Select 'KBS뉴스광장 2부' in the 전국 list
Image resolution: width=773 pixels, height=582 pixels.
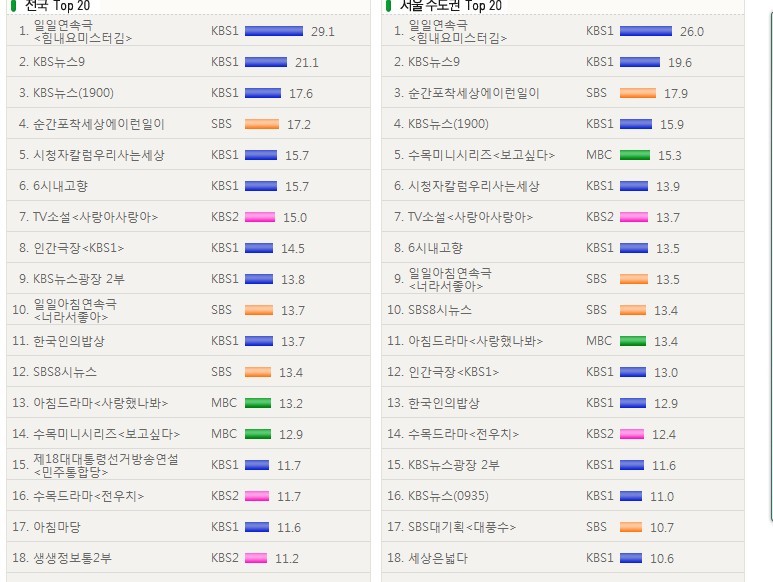coord(78,279)
